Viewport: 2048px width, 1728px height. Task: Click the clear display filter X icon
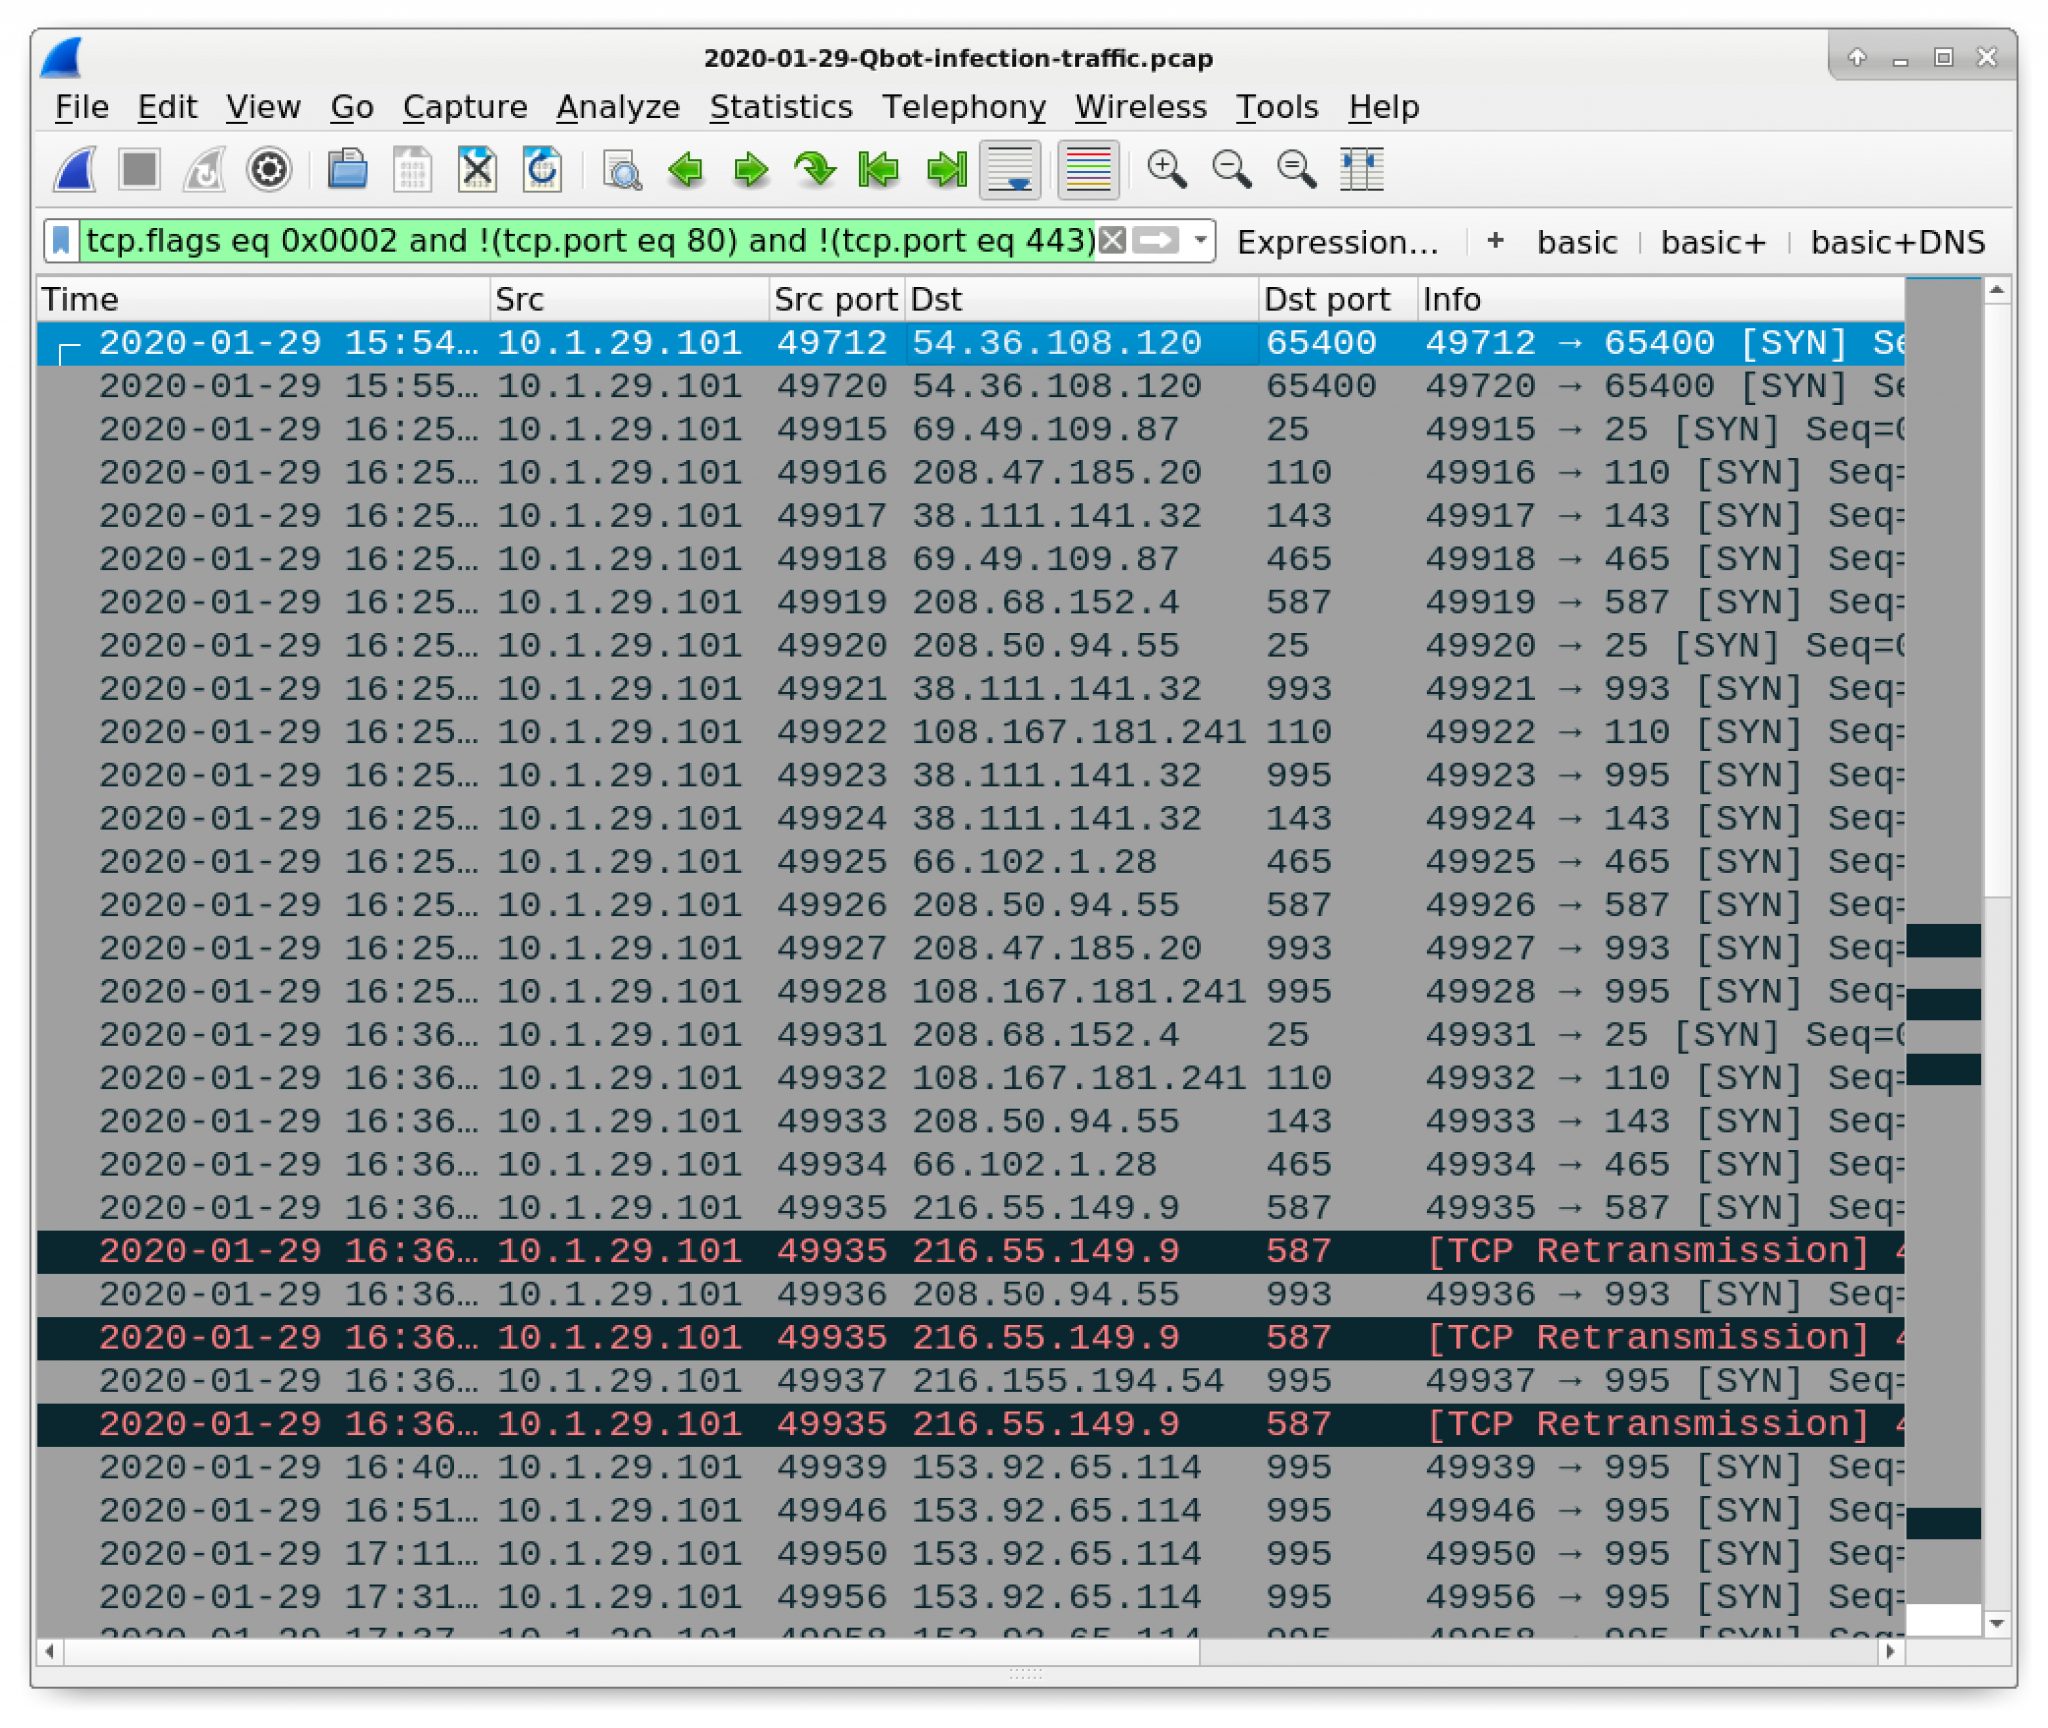click(x=1116, y=240)
